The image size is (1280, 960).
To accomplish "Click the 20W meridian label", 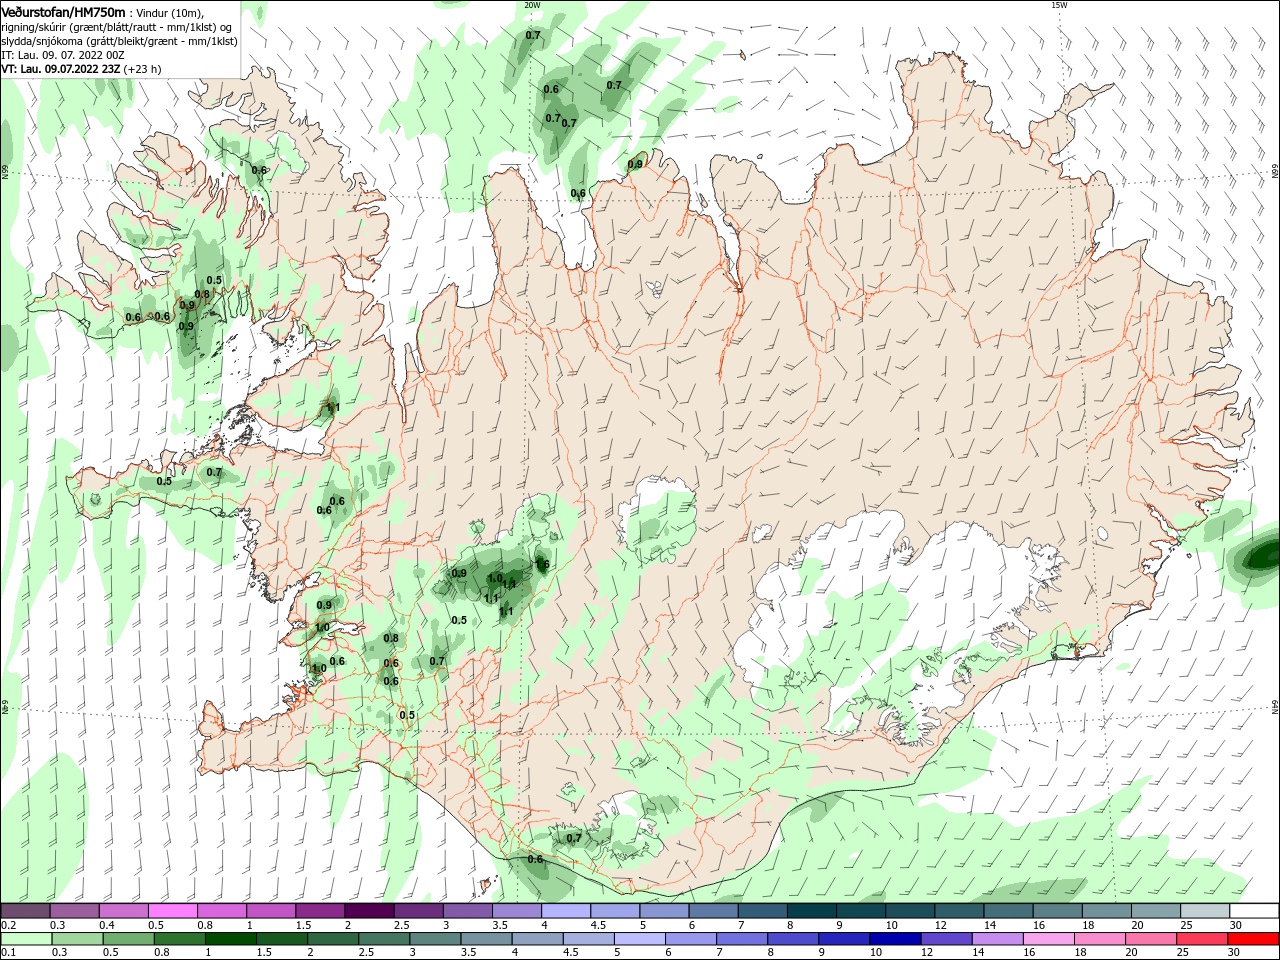I will 532,5.
